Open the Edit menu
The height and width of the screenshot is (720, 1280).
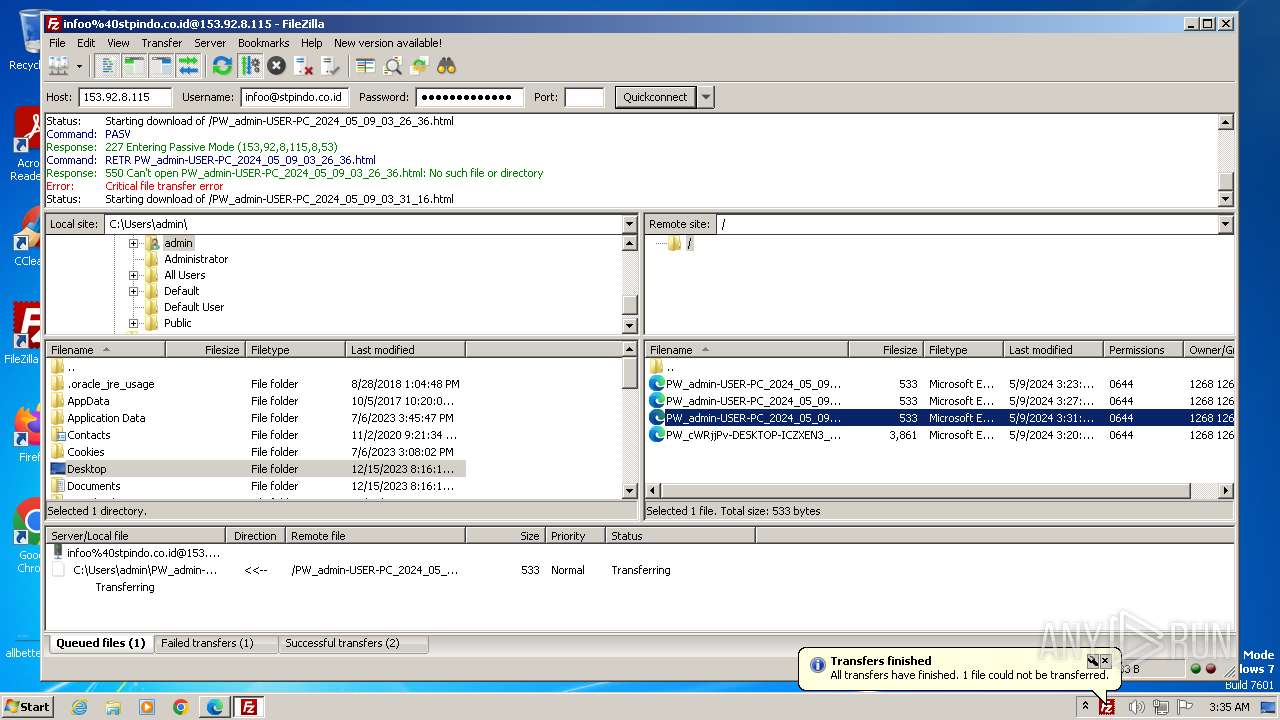(x=86, y=43)
